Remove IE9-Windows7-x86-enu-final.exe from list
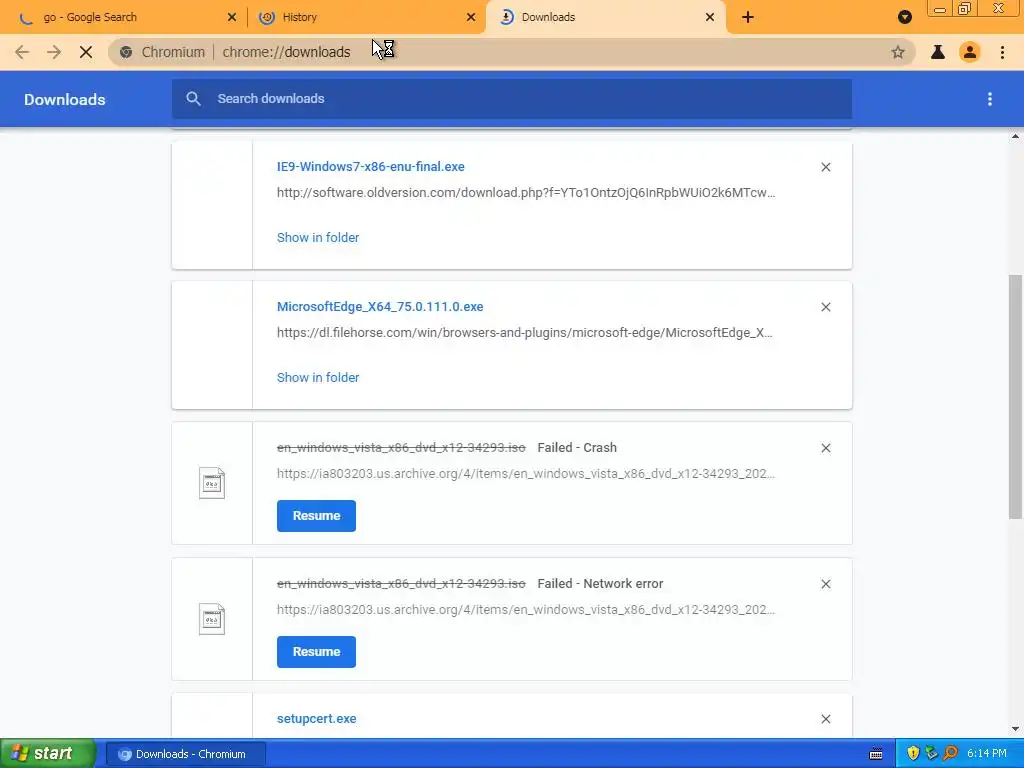The image size is (1024, 768). [x=825, y=167]
